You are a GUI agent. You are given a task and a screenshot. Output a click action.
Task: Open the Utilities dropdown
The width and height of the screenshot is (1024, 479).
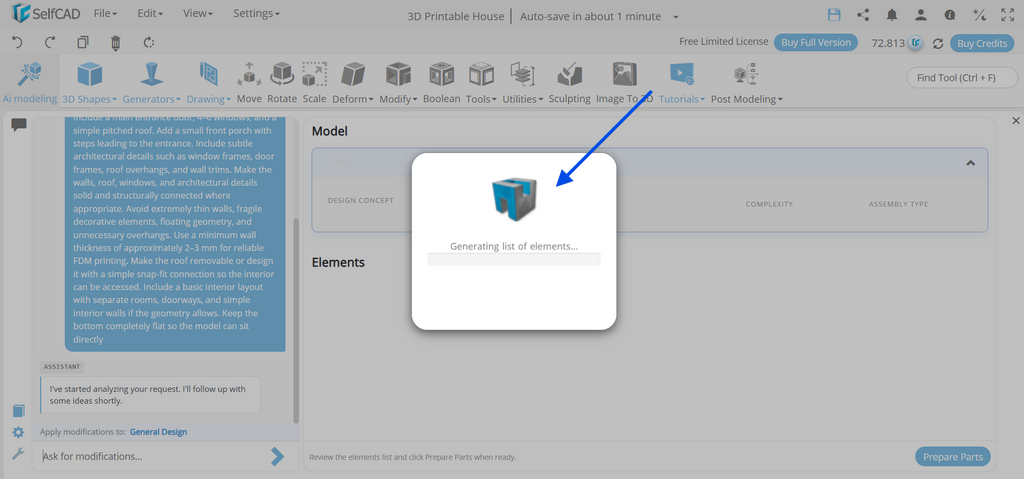[522, 82]
